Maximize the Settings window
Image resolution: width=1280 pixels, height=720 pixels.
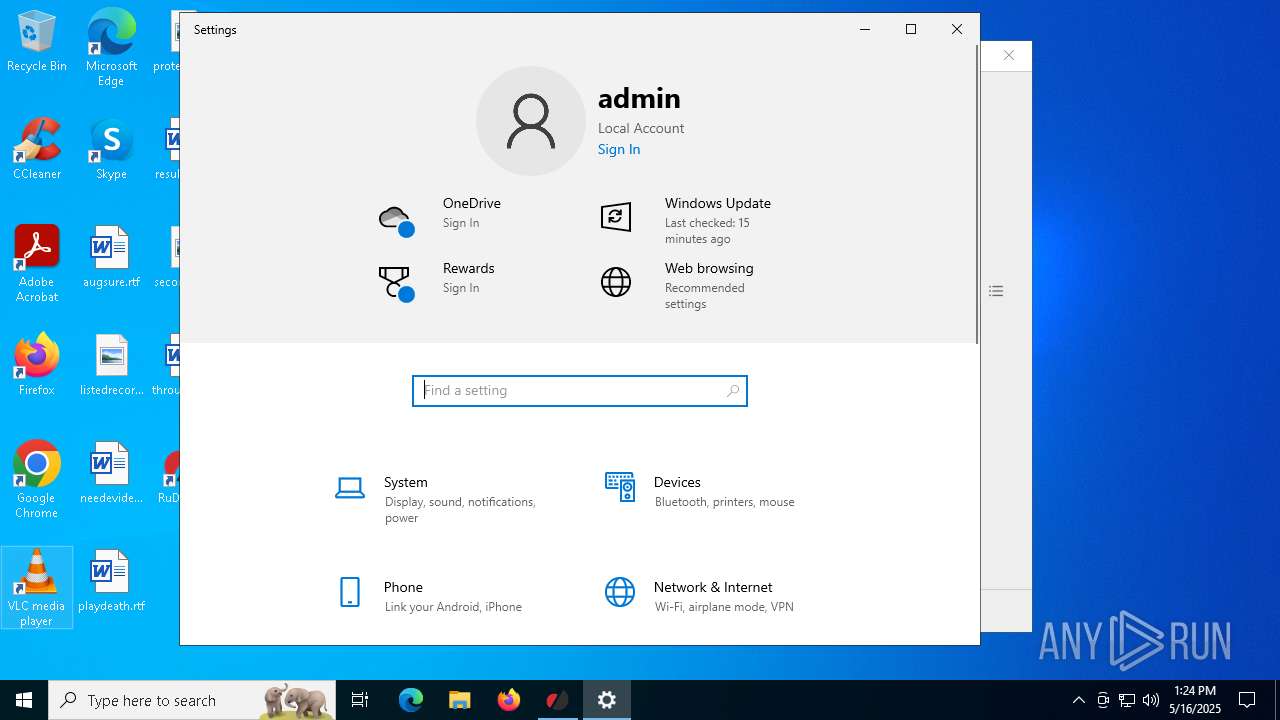[911, 30]
